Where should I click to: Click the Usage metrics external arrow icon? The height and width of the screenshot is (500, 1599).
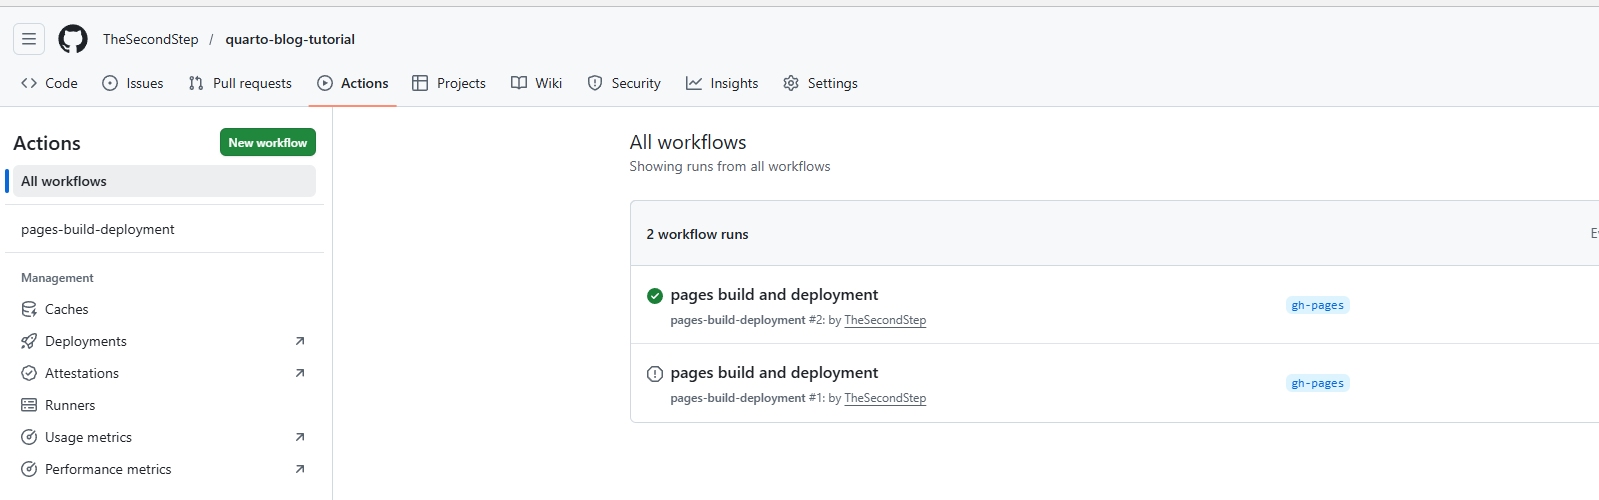pos(300,437)
